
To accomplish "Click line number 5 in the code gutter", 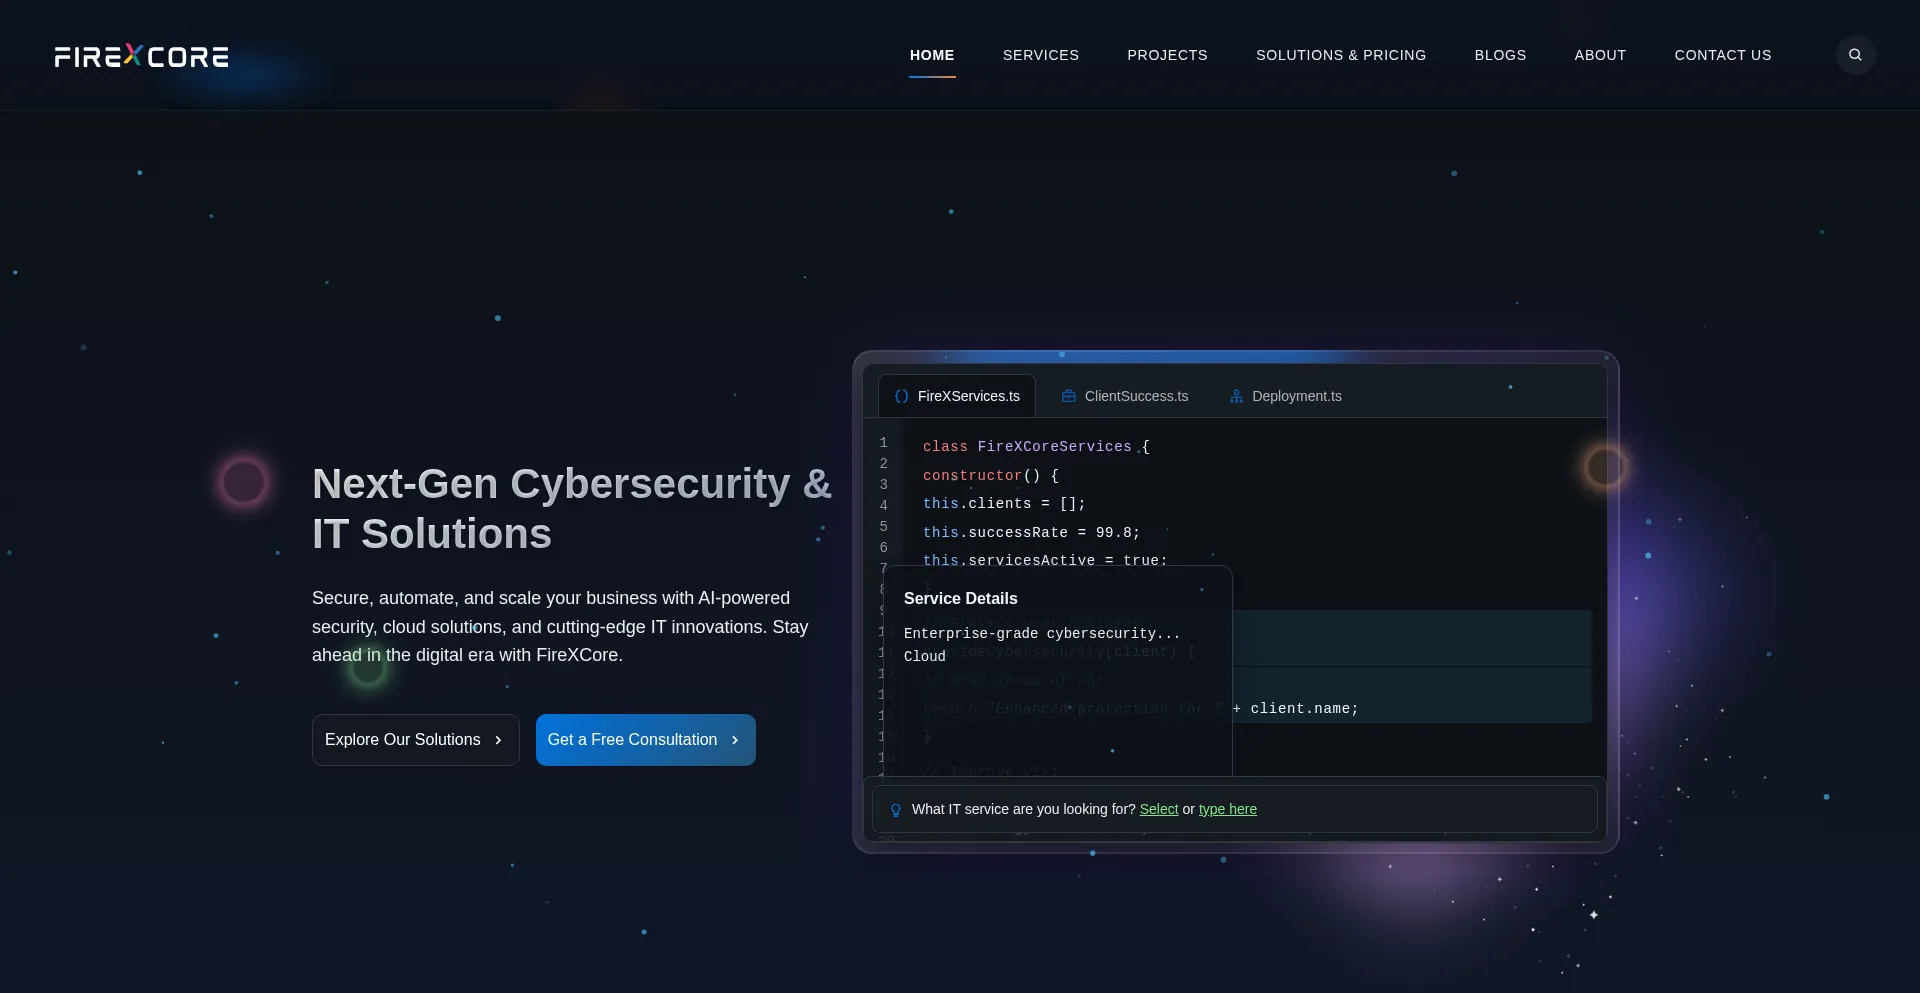I will coord(883,526).
